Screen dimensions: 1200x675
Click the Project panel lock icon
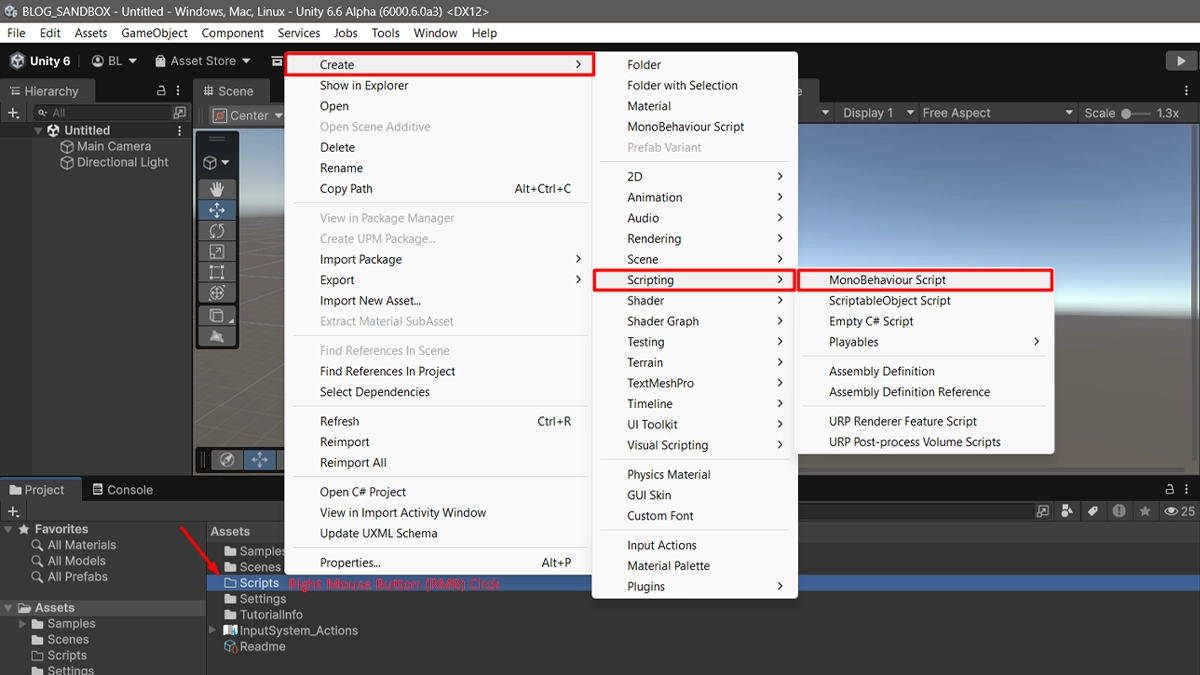(1171, 489)
